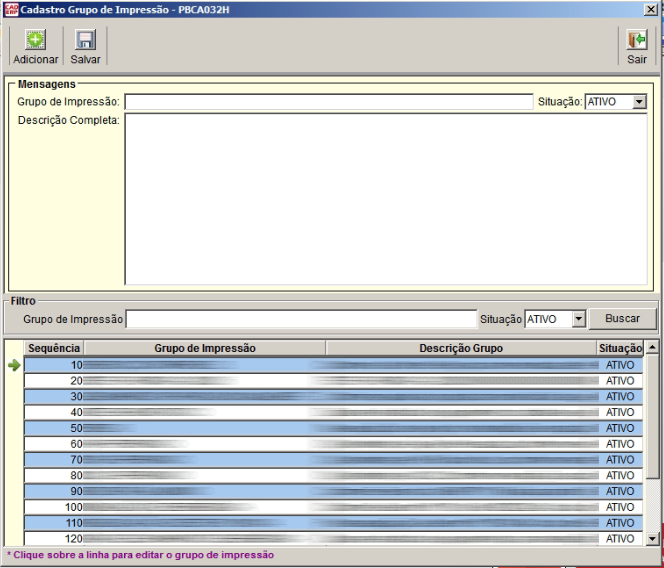
Task: Click the Descrição Grupo column header
Action: 461,348
